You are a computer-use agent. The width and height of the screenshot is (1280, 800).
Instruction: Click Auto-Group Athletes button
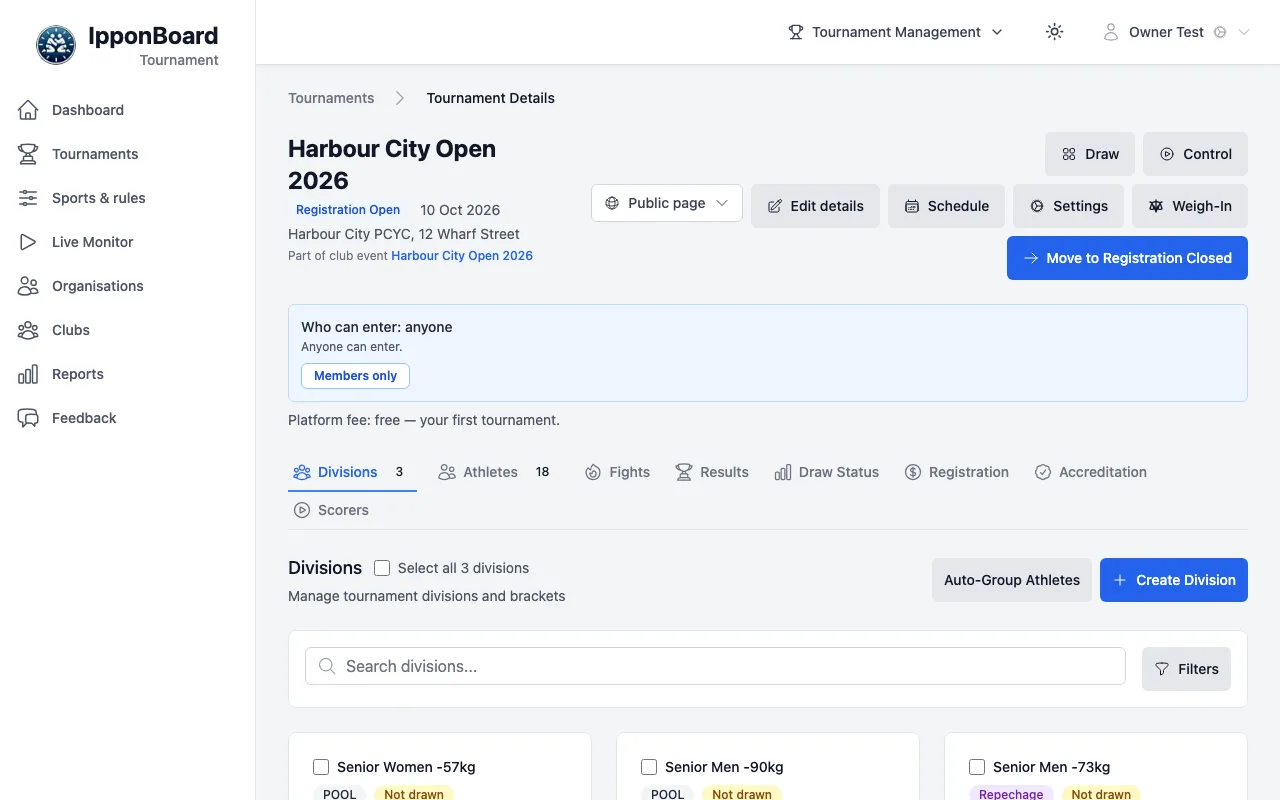(x=1012, y=580)
